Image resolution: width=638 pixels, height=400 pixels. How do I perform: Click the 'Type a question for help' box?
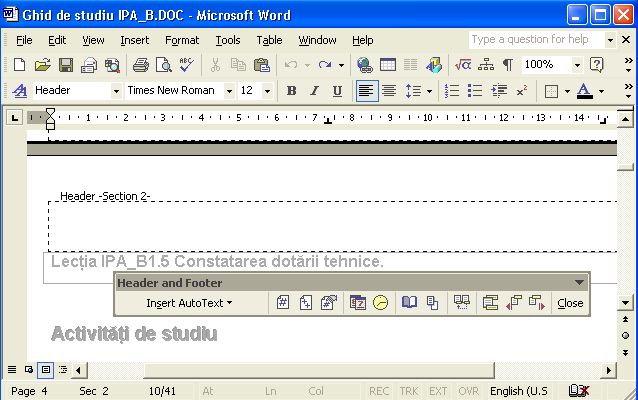(536, 40)
